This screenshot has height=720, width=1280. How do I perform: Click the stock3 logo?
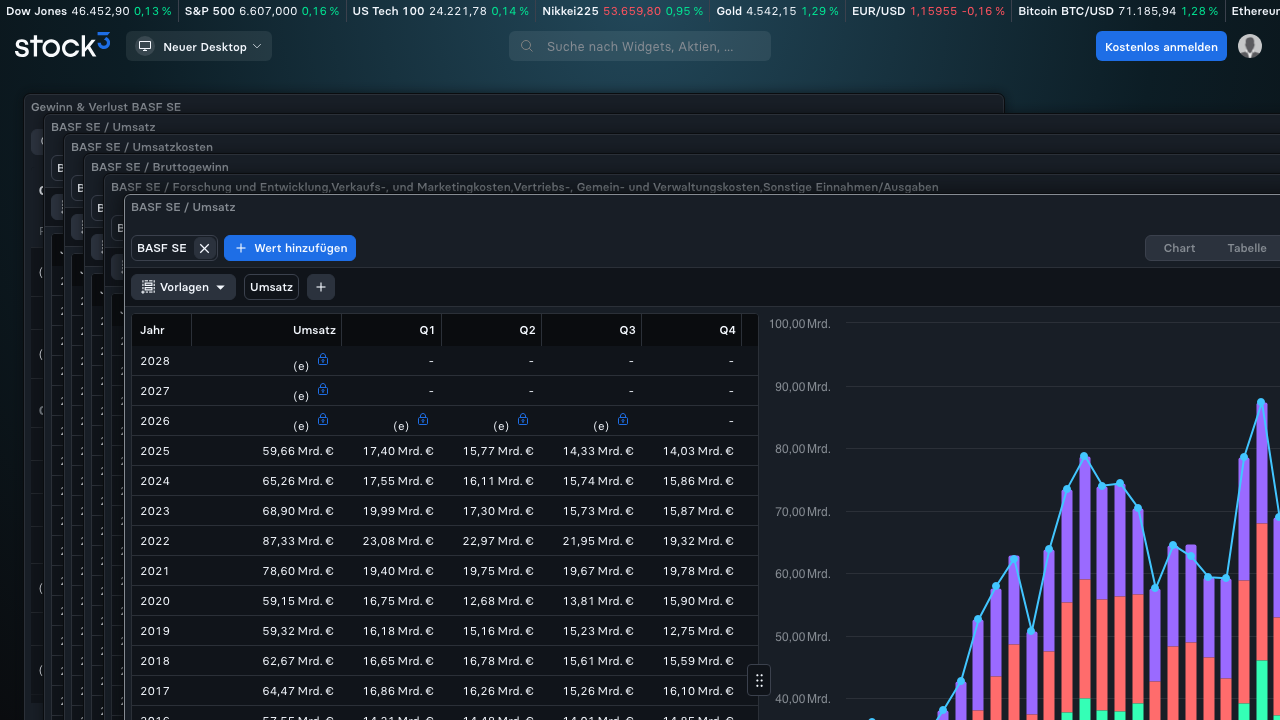coord(62,46)
